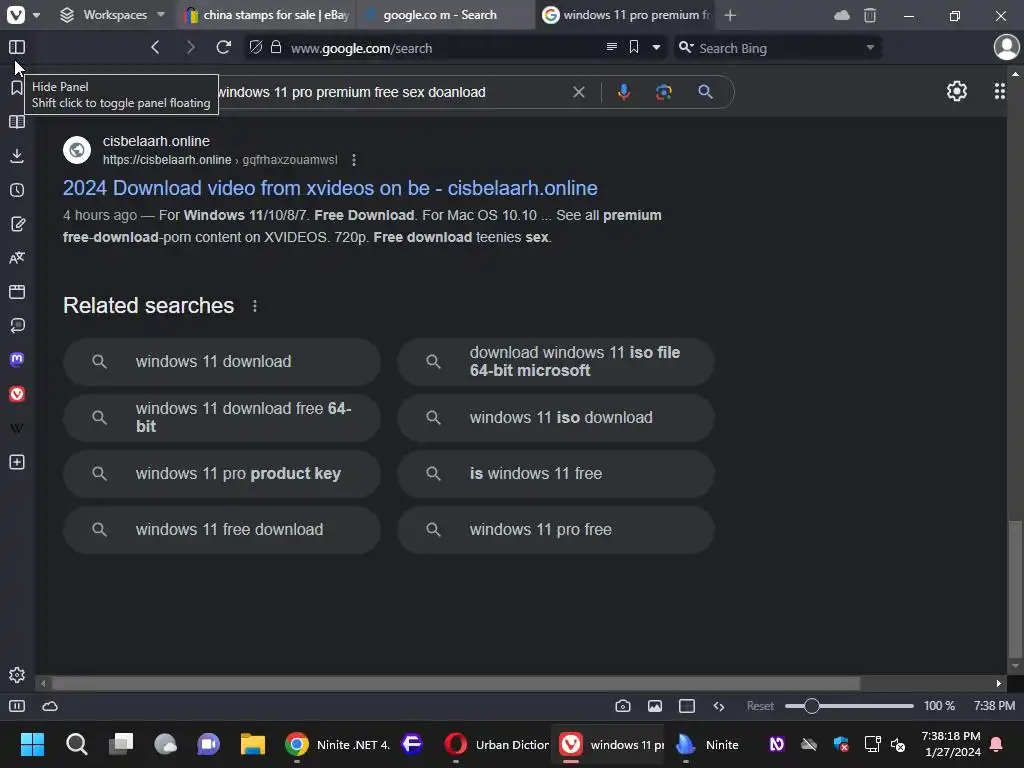Screen dimensions: 1024x768
Task: Open the Wikipedia web panel
Action: click(17, 428)
